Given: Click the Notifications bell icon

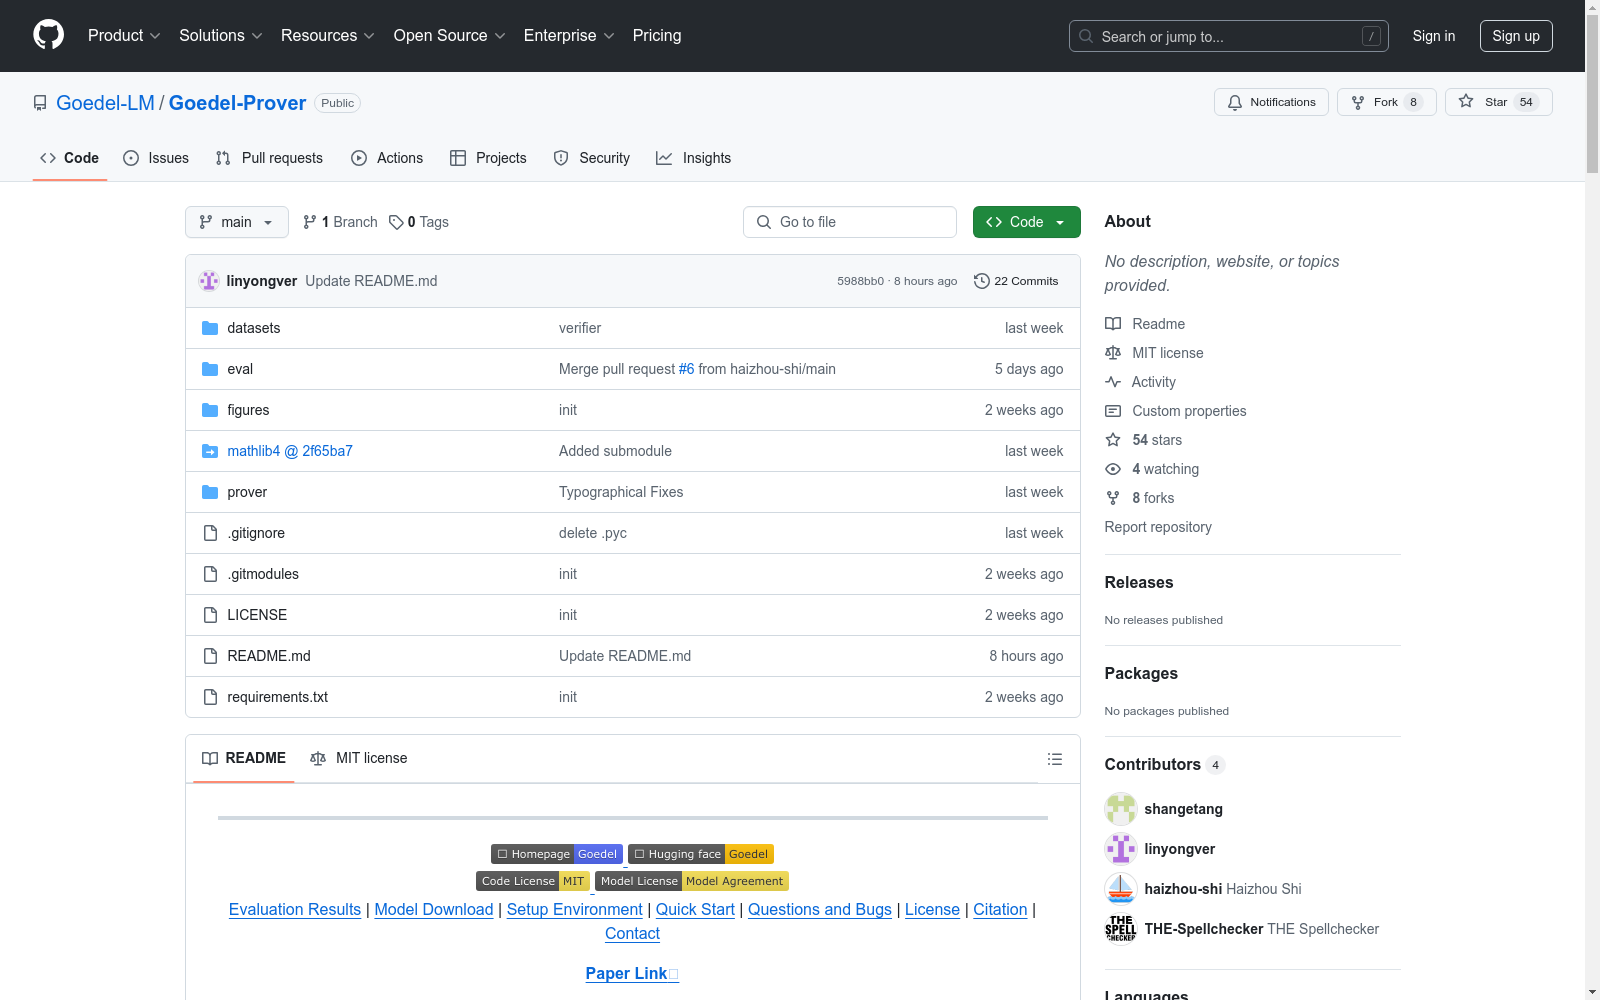Looking at the screenshot, I should tap(1235, 102).
